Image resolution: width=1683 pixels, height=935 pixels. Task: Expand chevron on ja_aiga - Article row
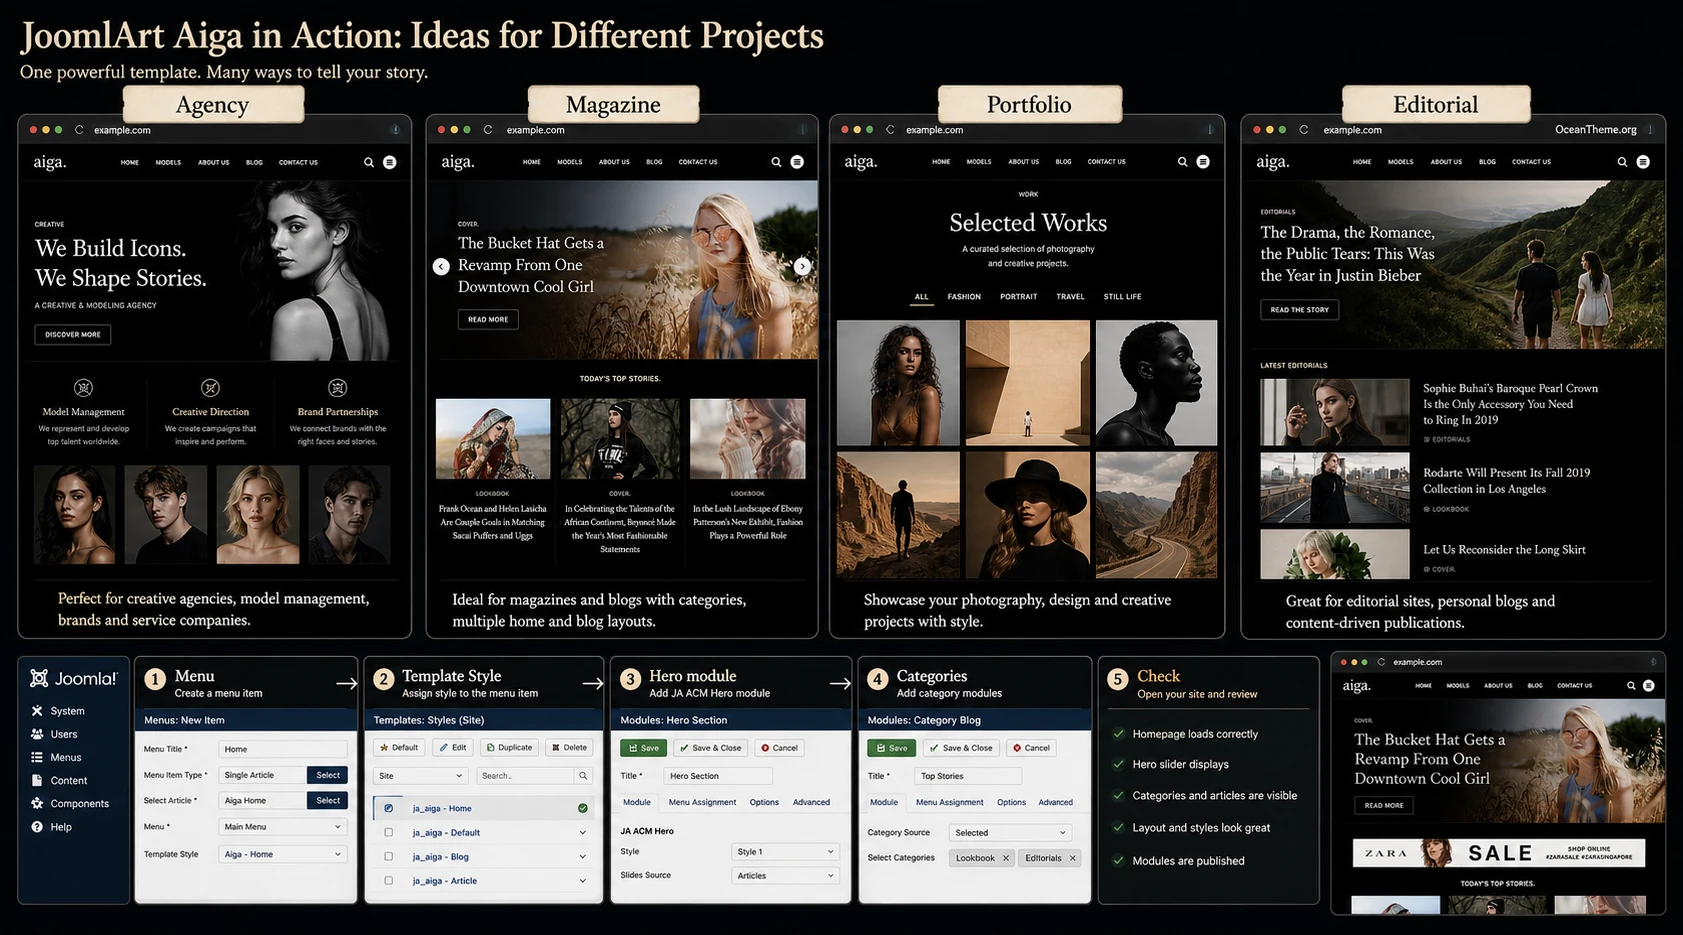tap(582, 881)
